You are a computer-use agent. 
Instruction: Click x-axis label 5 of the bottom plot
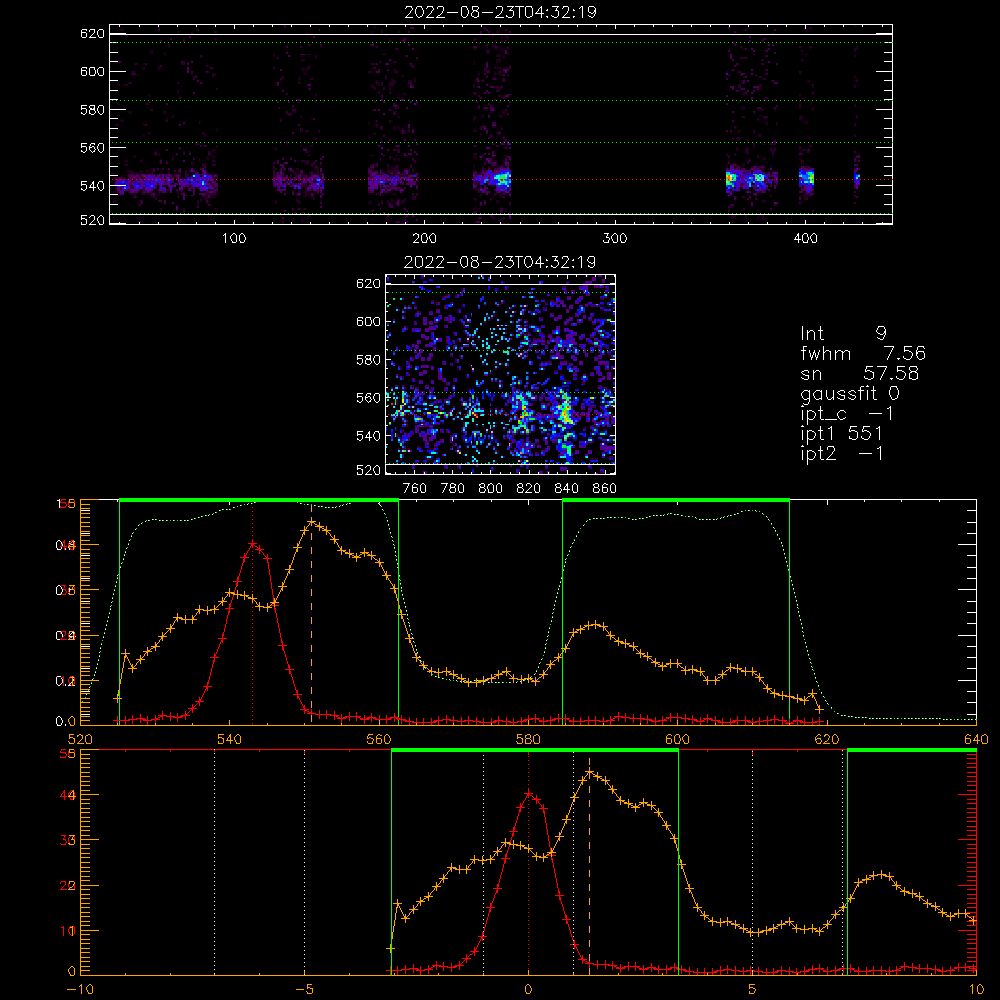(753, 990)
